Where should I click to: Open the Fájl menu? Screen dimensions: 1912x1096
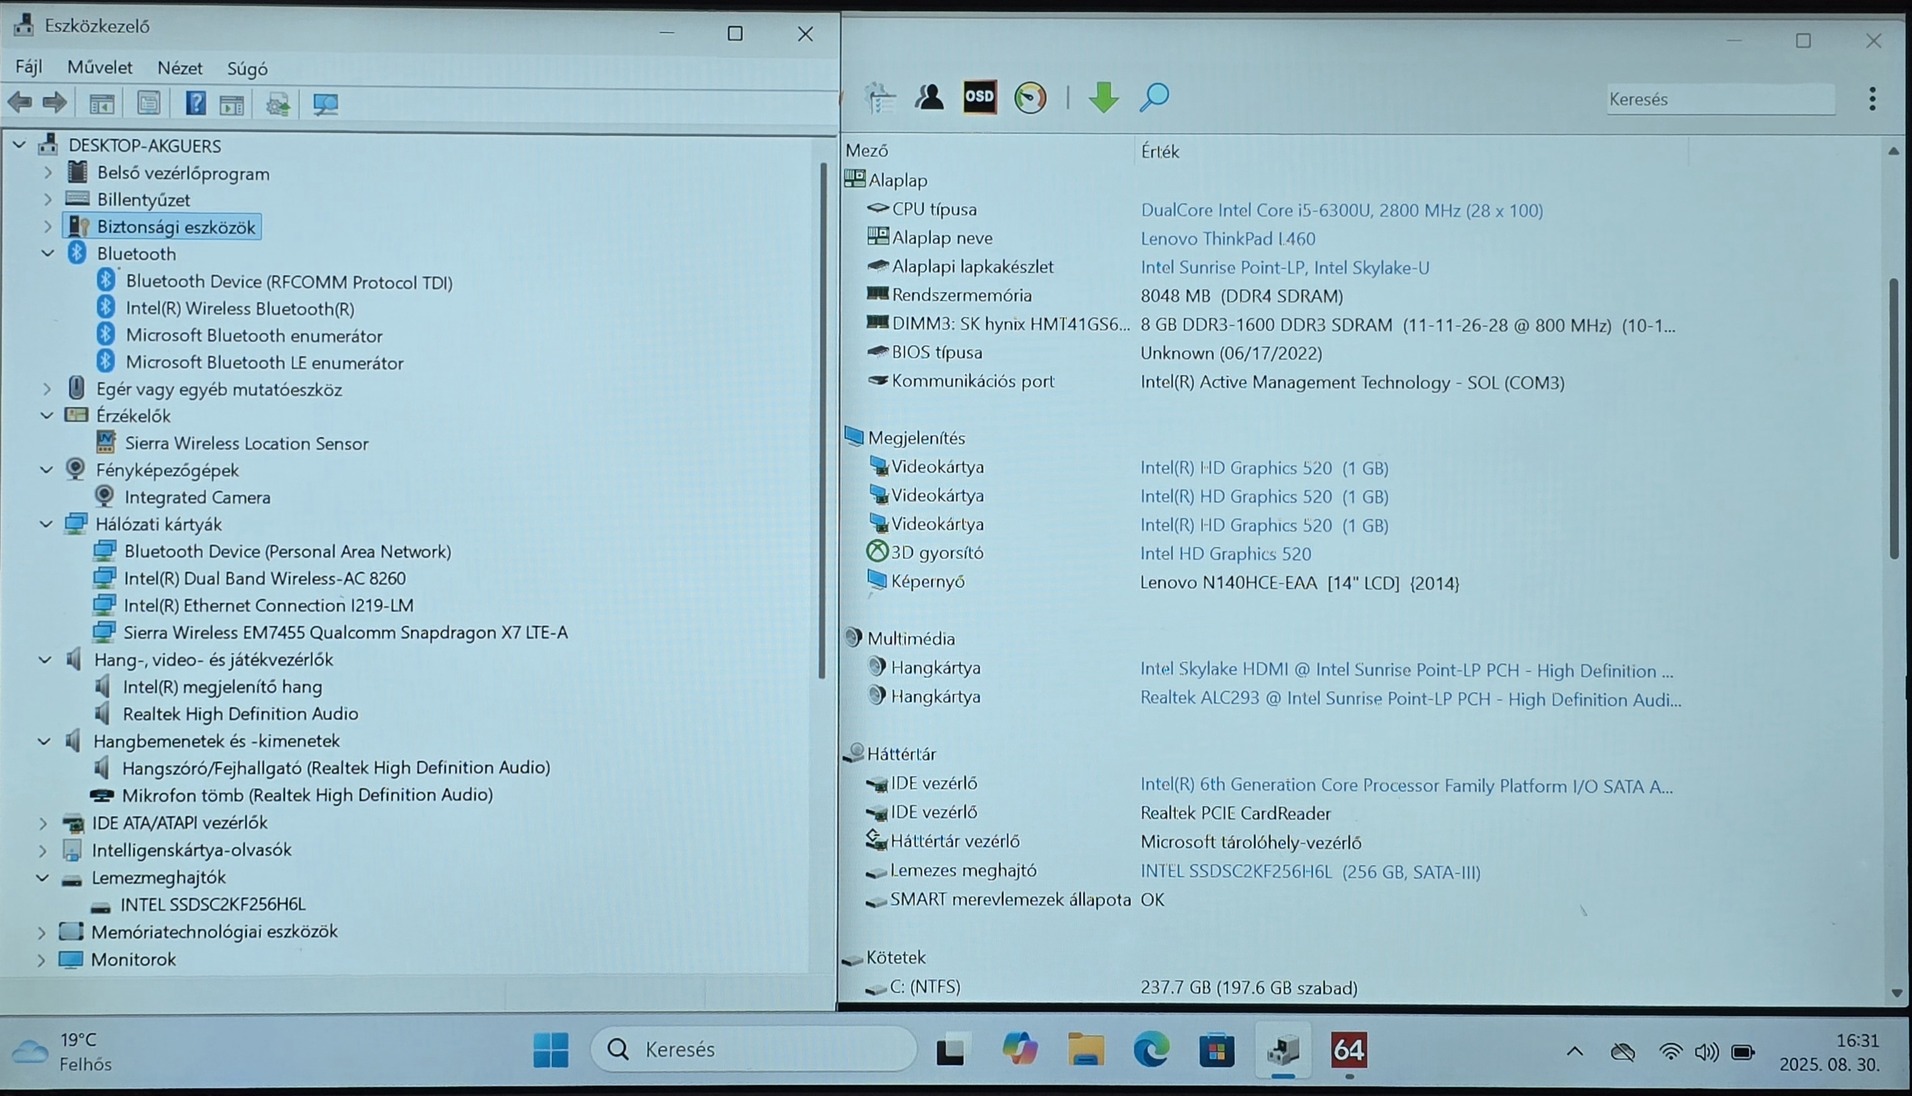click(x=29, y=67)
